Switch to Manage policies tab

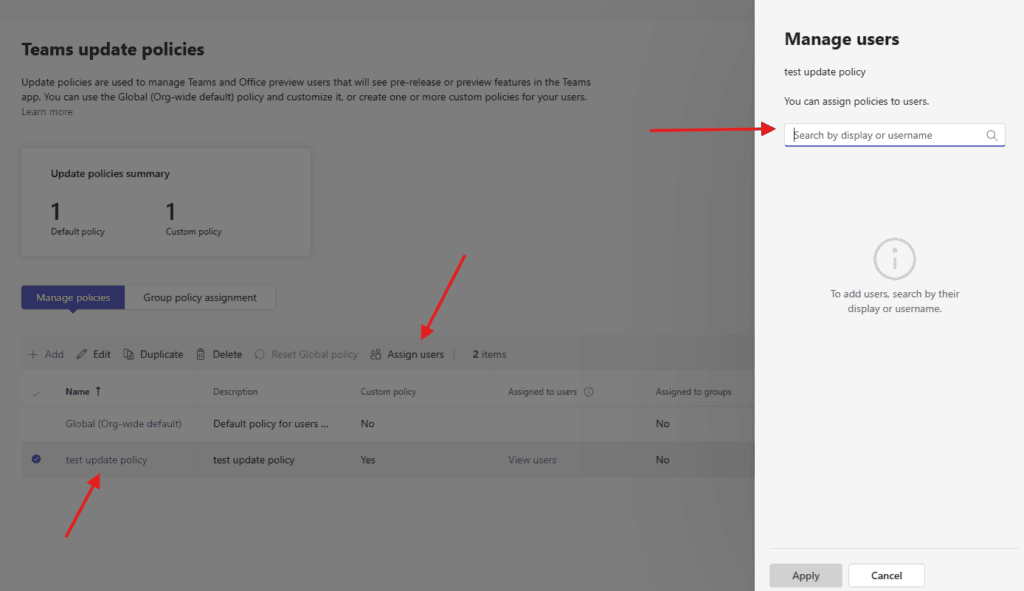coord(73,297)
